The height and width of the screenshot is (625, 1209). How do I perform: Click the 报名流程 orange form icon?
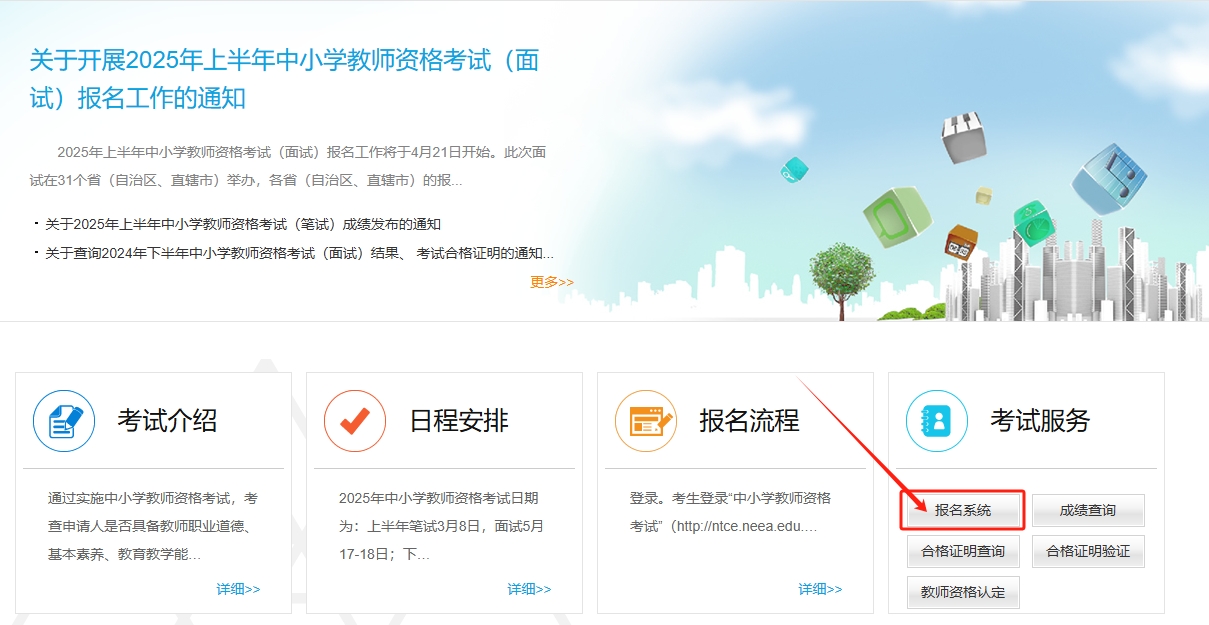(x=646, y=421)
